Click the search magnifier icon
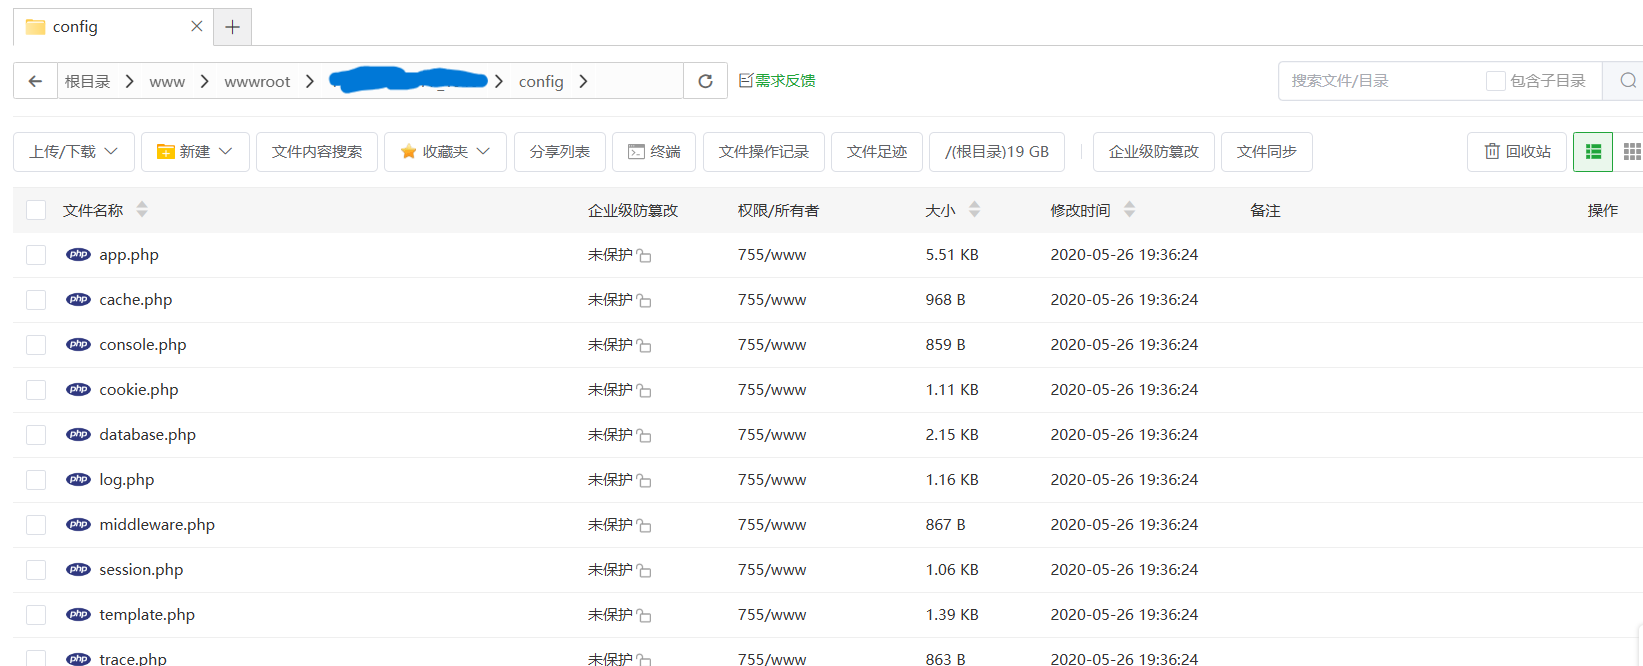Screen dimensions: 1643x666 1627,81
